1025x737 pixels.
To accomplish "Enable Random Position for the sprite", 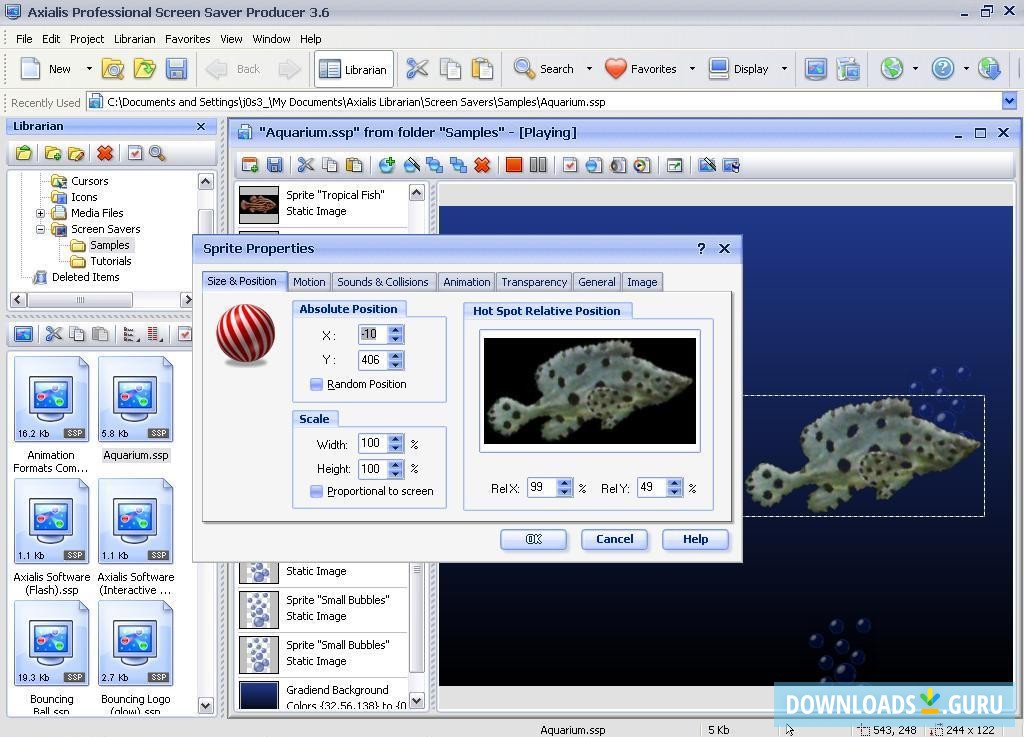I will click(316, 384).
